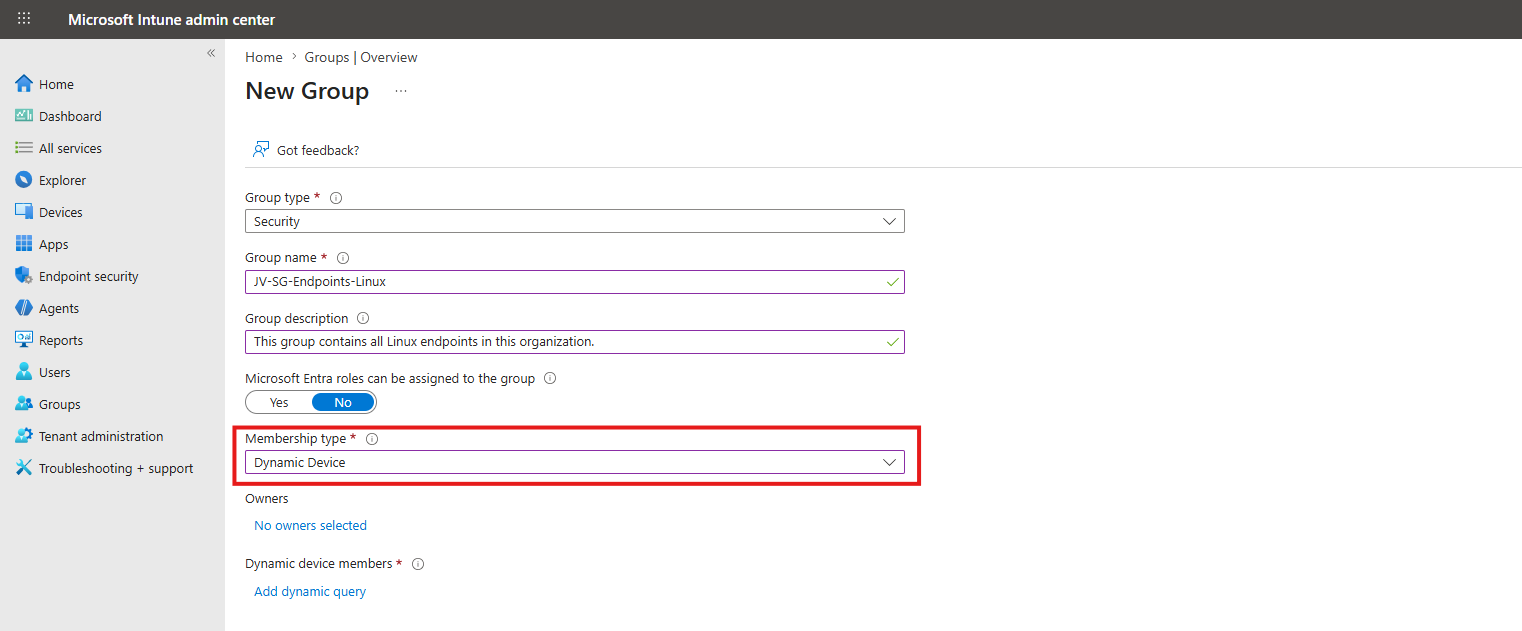Click the Groups people icon
1522x631 pixels.
coord(24,404)
